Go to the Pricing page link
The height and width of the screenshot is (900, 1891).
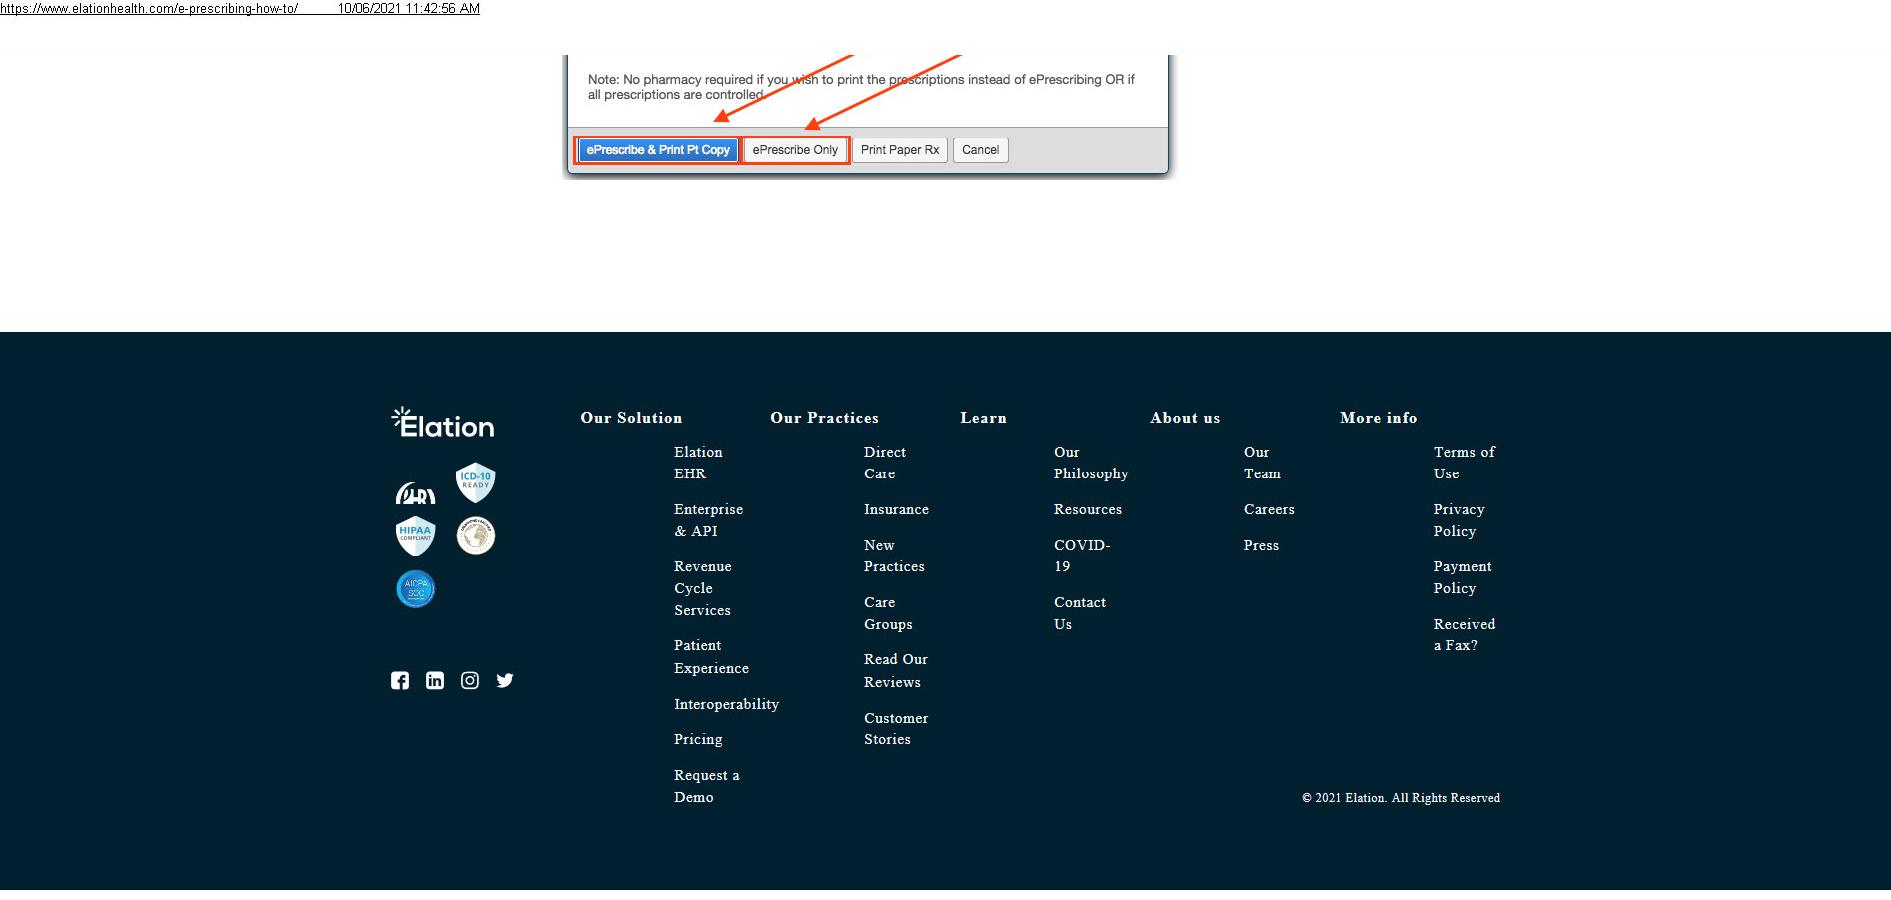698,739
